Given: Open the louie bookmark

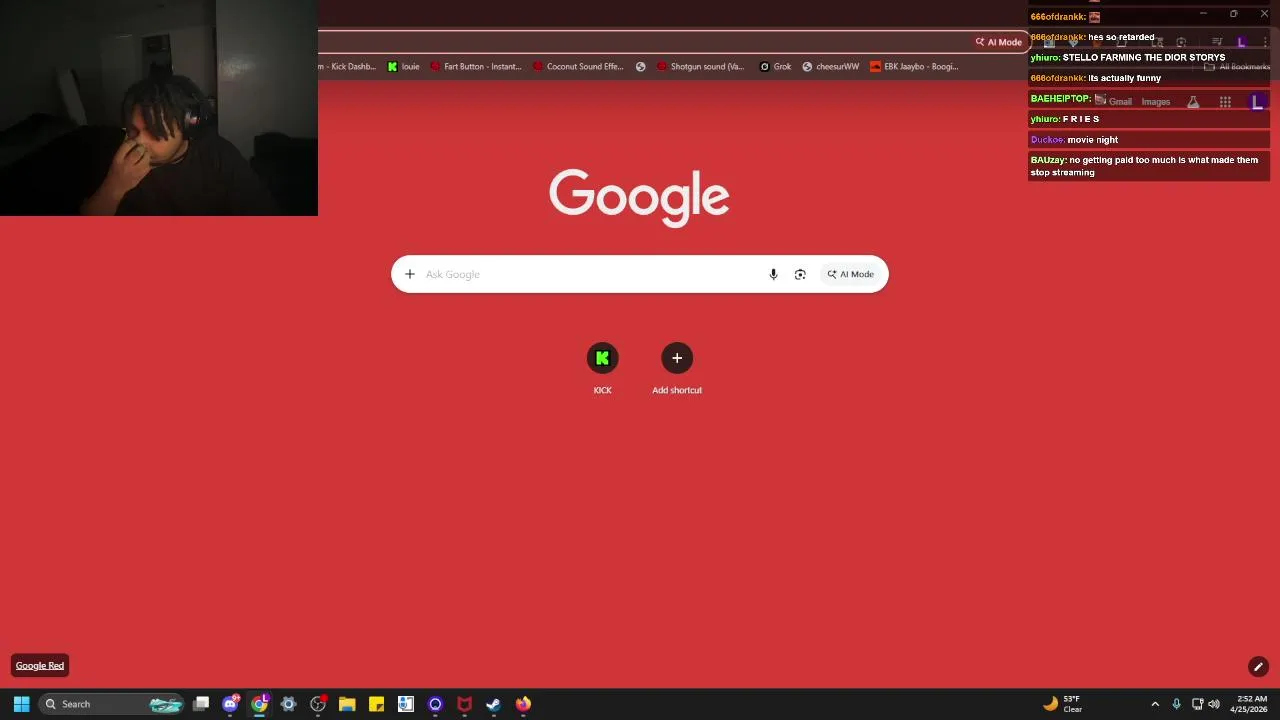Looking at the screenshot, I should point(403,67).
